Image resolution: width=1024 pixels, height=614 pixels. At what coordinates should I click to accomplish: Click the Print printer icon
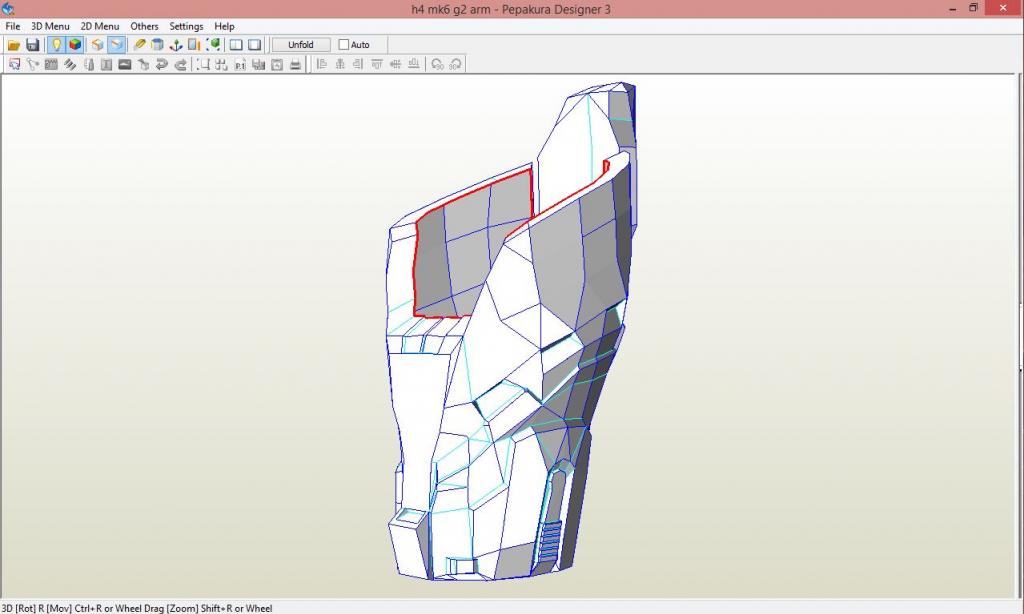[x=295, y=64]
